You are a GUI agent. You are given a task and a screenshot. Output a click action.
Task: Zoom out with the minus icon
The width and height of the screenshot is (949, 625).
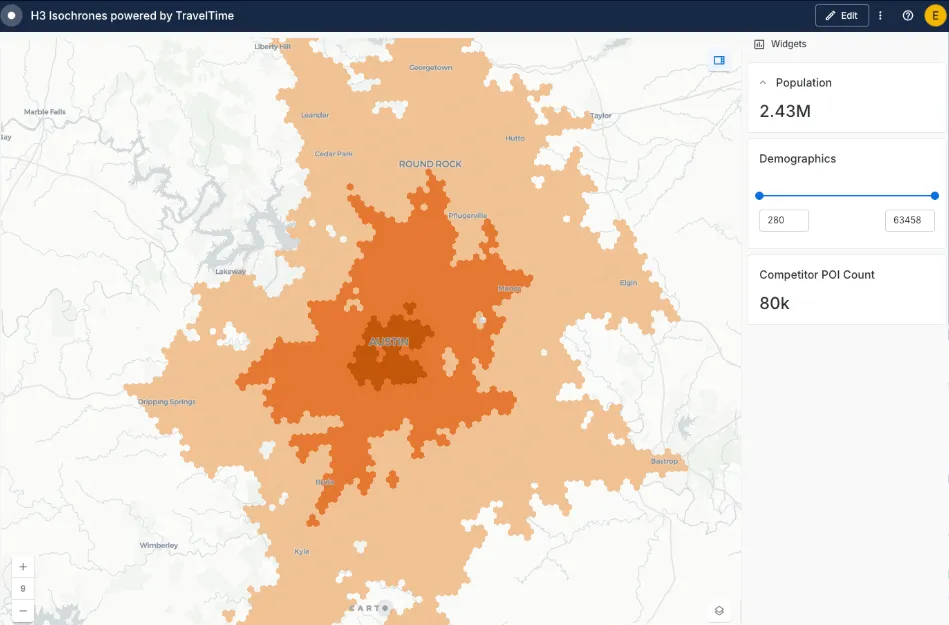pyautogui.click(x=23, y=610)
